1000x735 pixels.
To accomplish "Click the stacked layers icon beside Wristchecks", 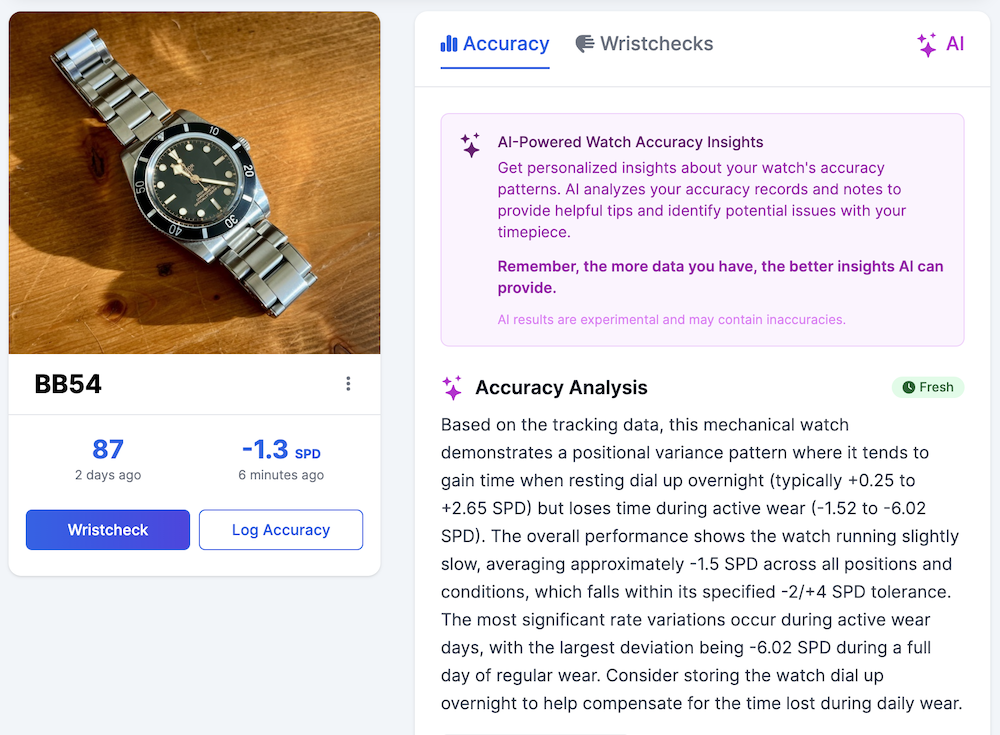I will (584, 43).
